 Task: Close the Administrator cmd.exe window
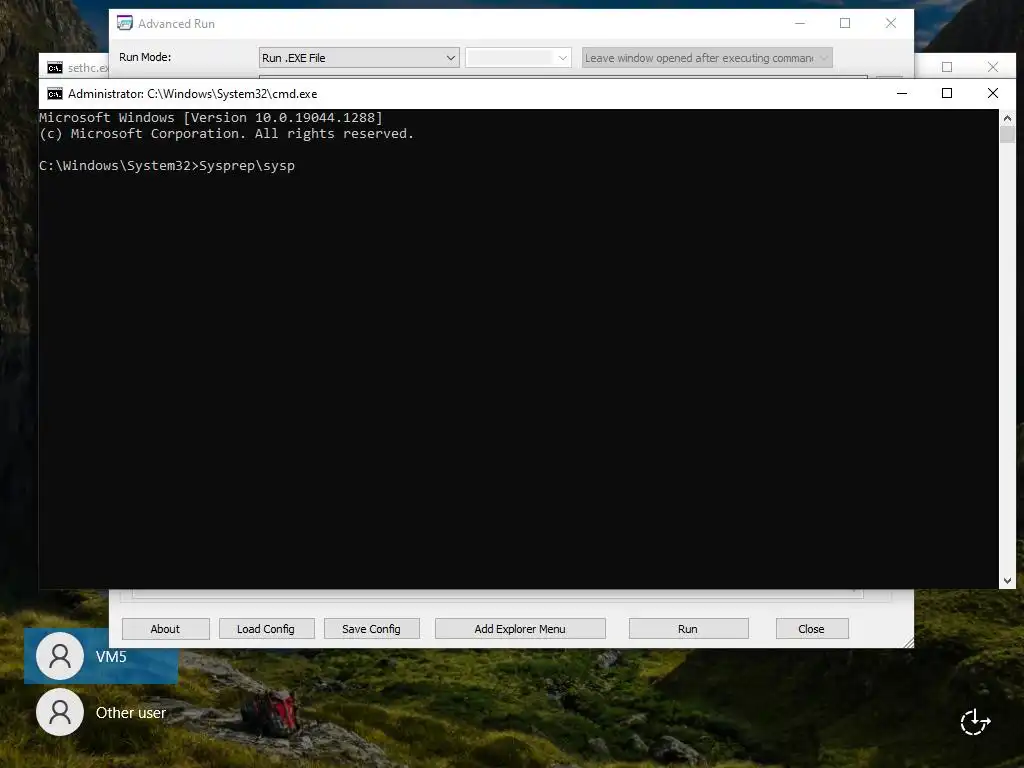[993, 93]
